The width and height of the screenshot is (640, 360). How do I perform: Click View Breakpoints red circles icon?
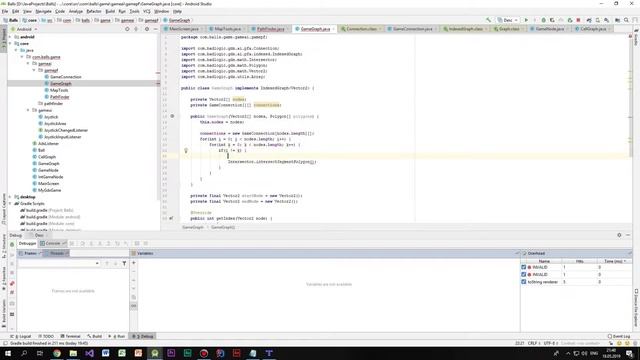pyautogui.click(x=12, y=283)
